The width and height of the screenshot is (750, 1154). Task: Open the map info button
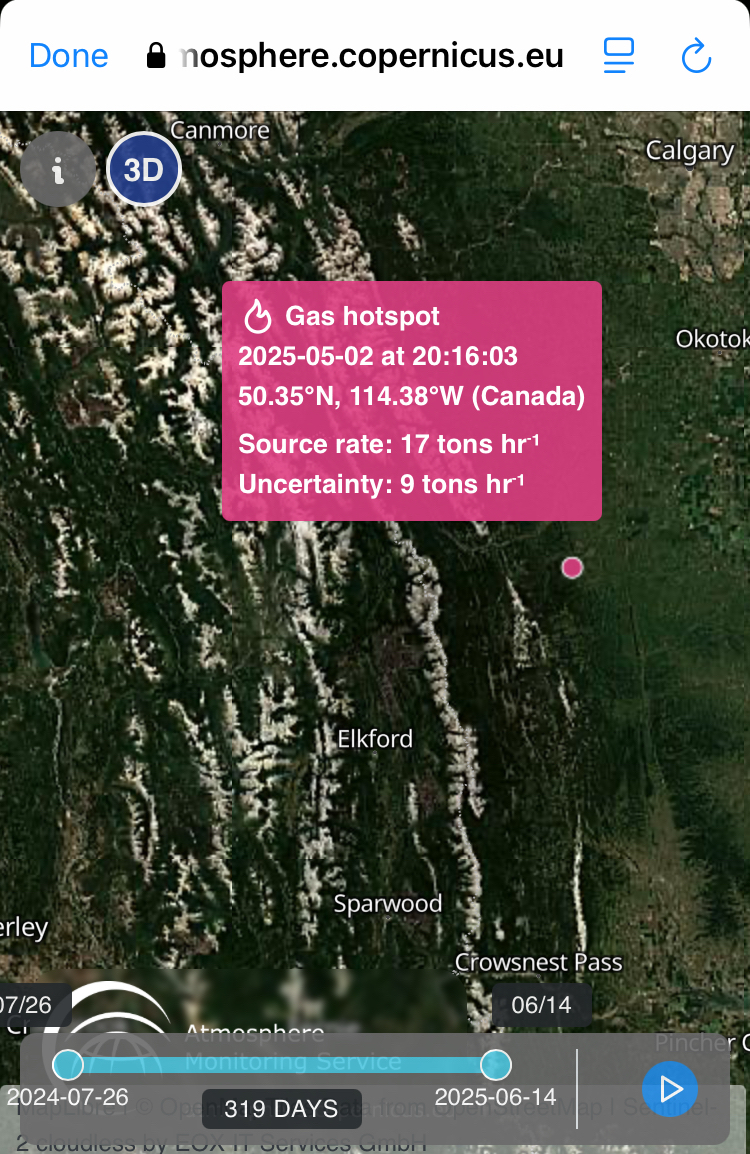[x=58, y=170]
